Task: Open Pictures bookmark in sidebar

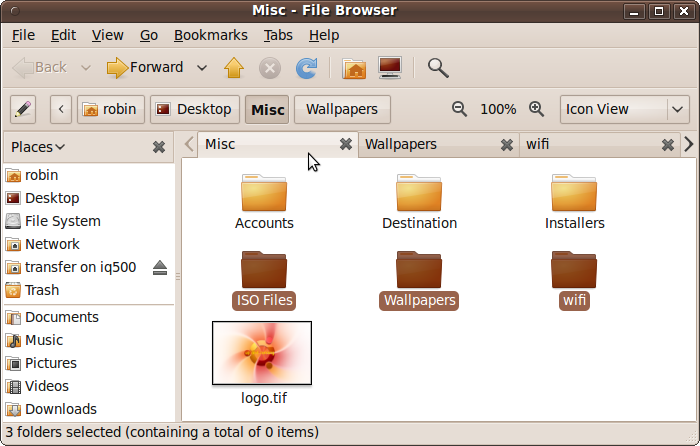Action: pos(88,363)
